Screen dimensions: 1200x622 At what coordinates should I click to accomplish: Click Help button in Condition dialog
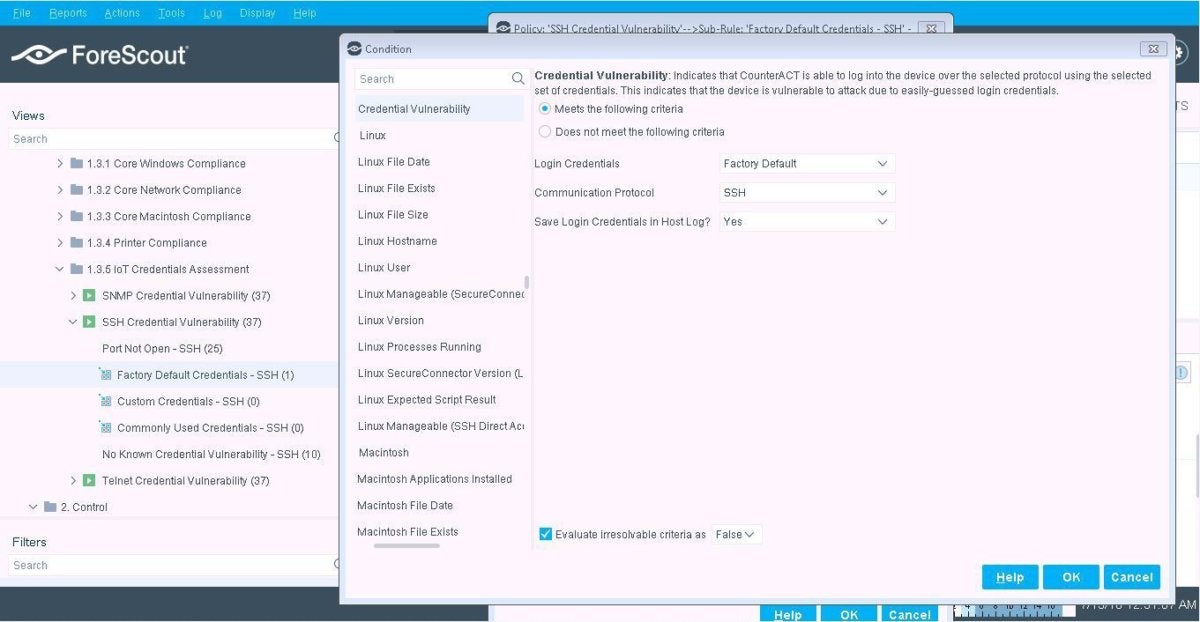[1010, 577]
